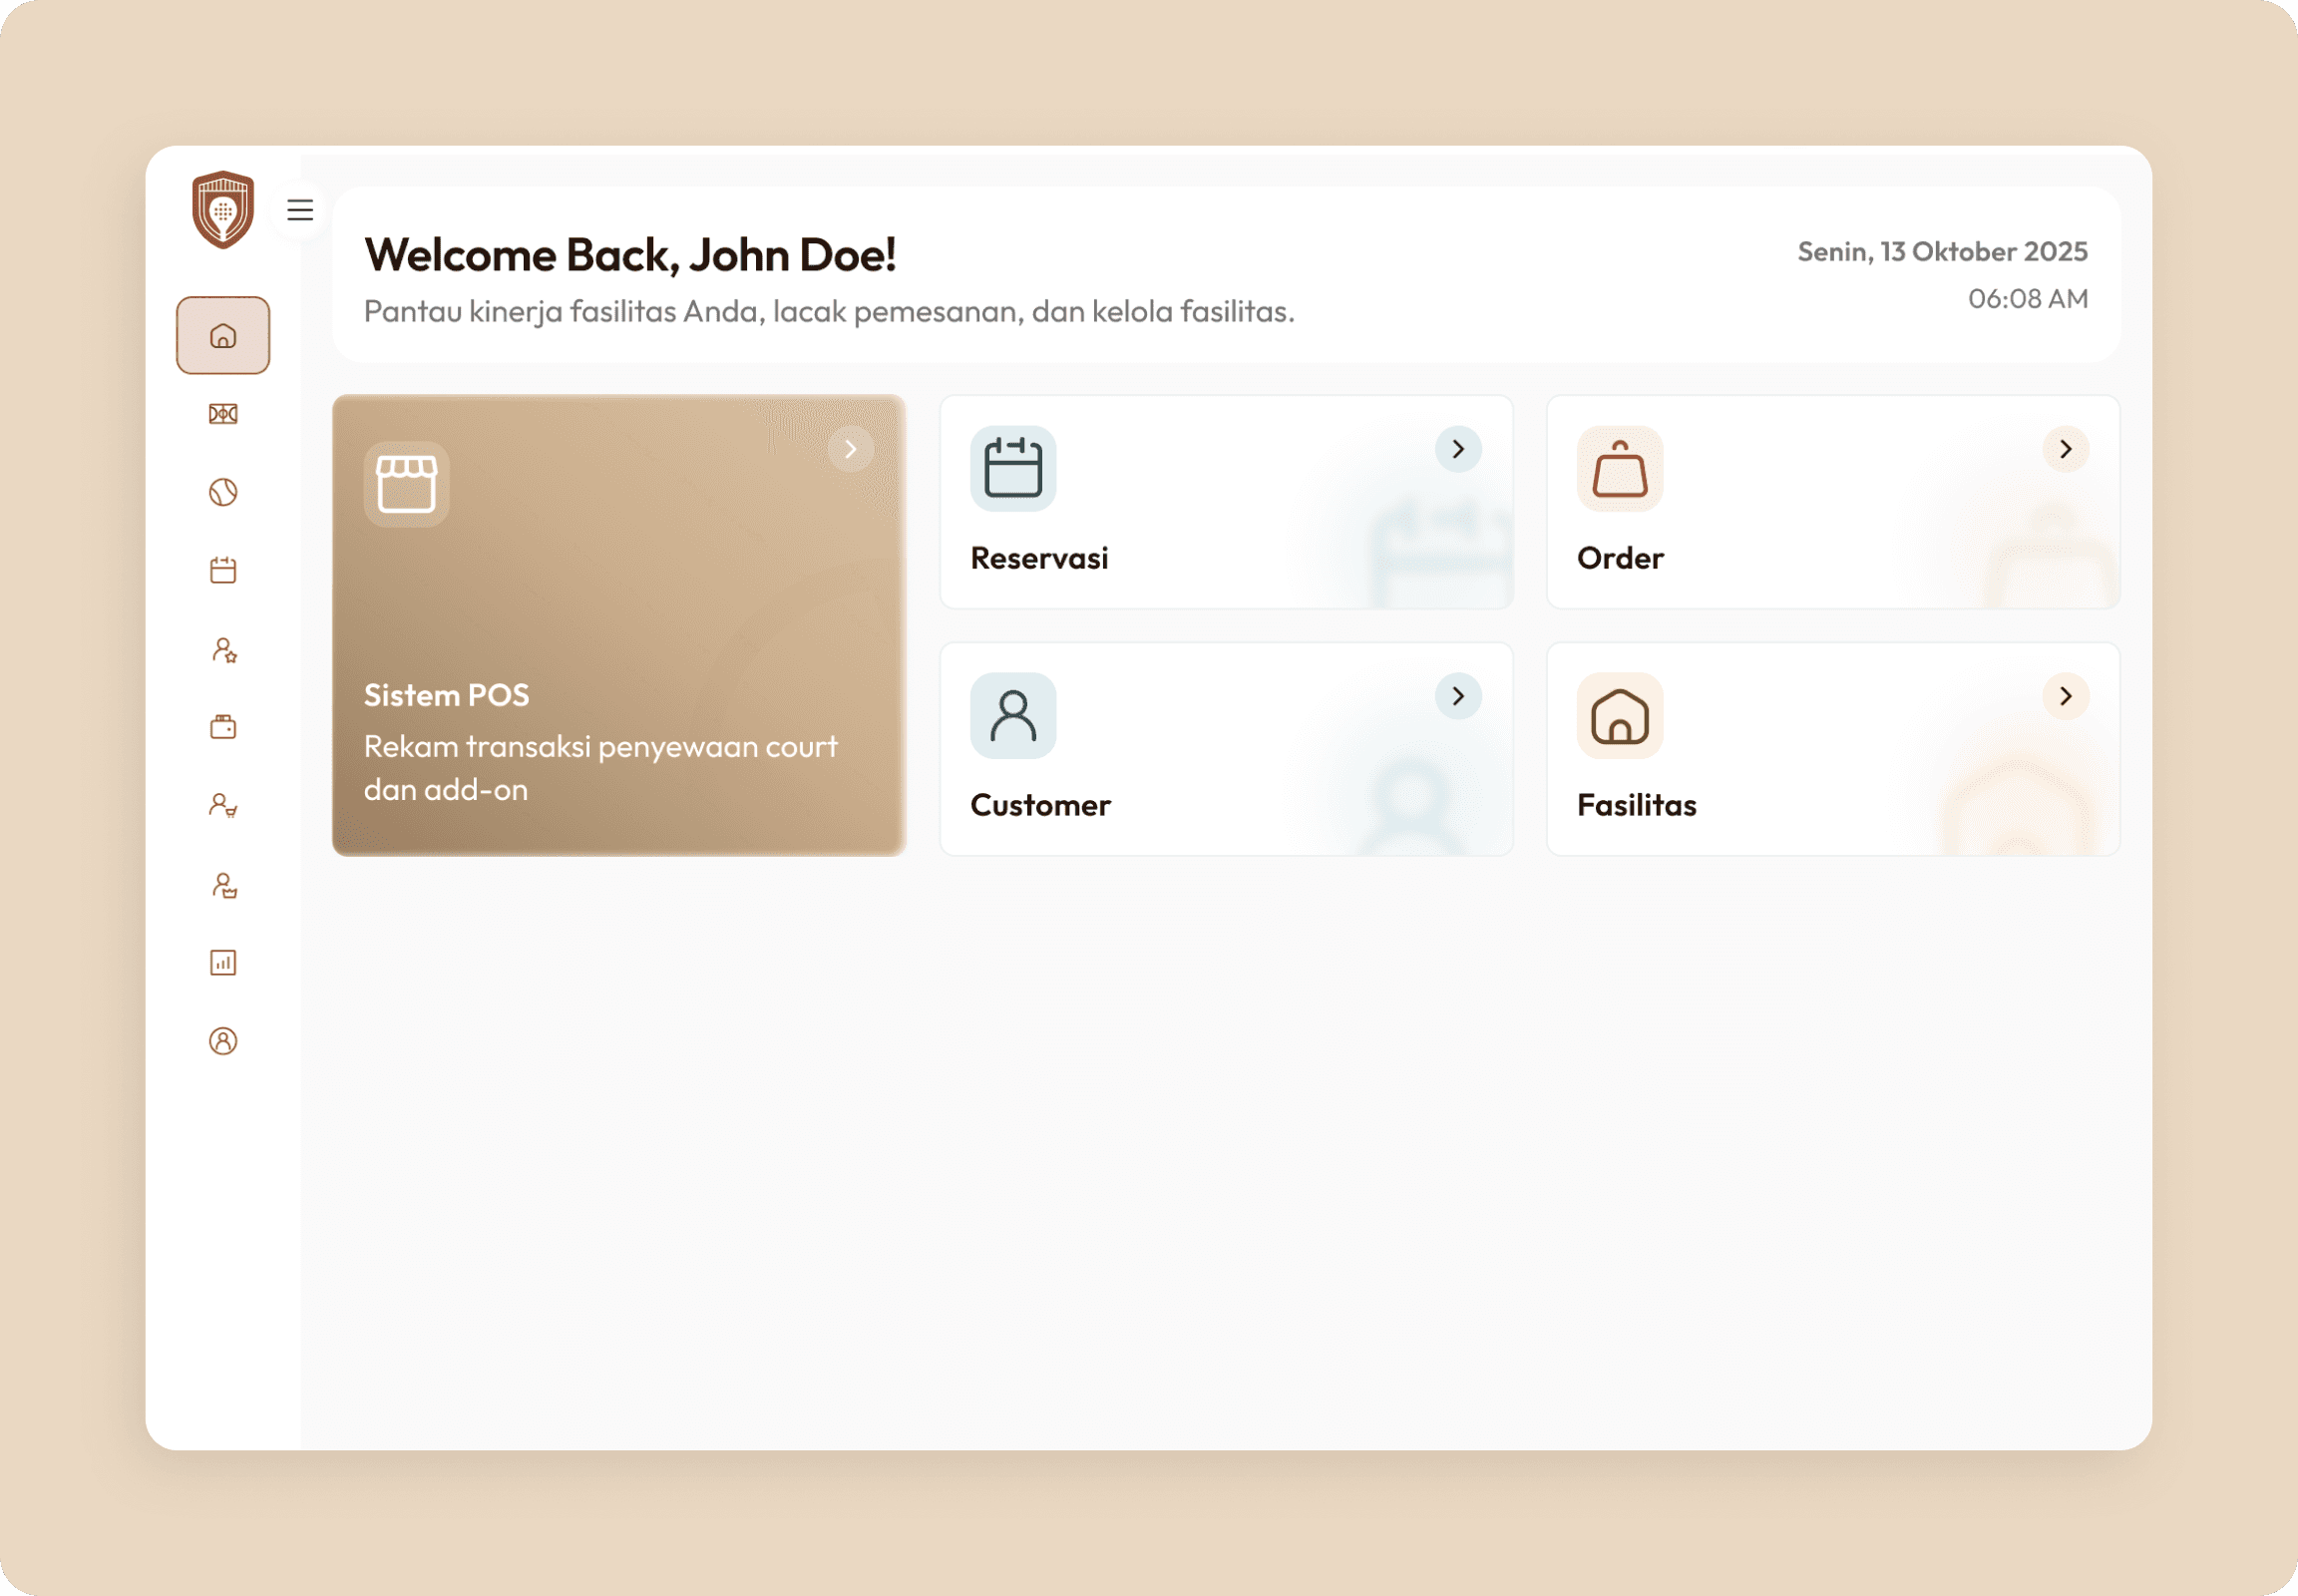
Task: Open the Sistem POS card
Action: coord(619,625)
